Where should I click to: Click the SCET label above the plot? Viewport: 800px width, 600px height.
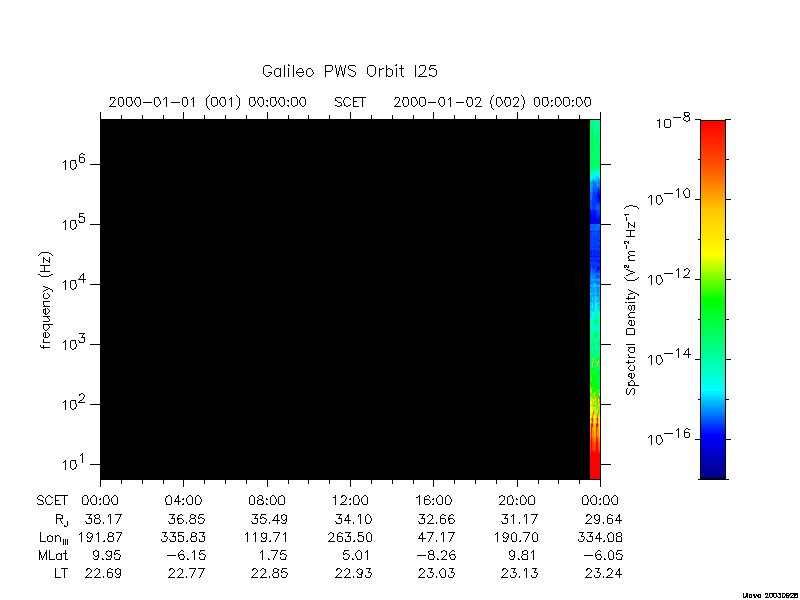pyautogui.click(x=350, y=102)
